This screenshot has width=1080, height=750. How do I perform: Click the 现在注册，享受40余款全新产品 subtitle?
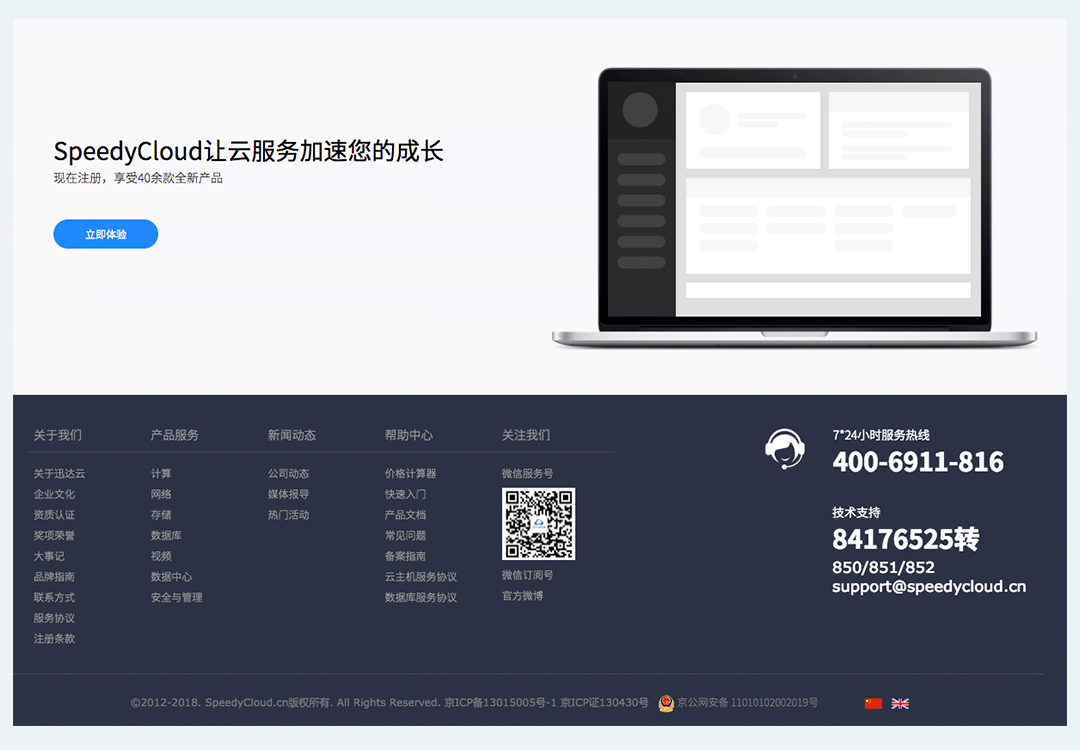point(138,178)
